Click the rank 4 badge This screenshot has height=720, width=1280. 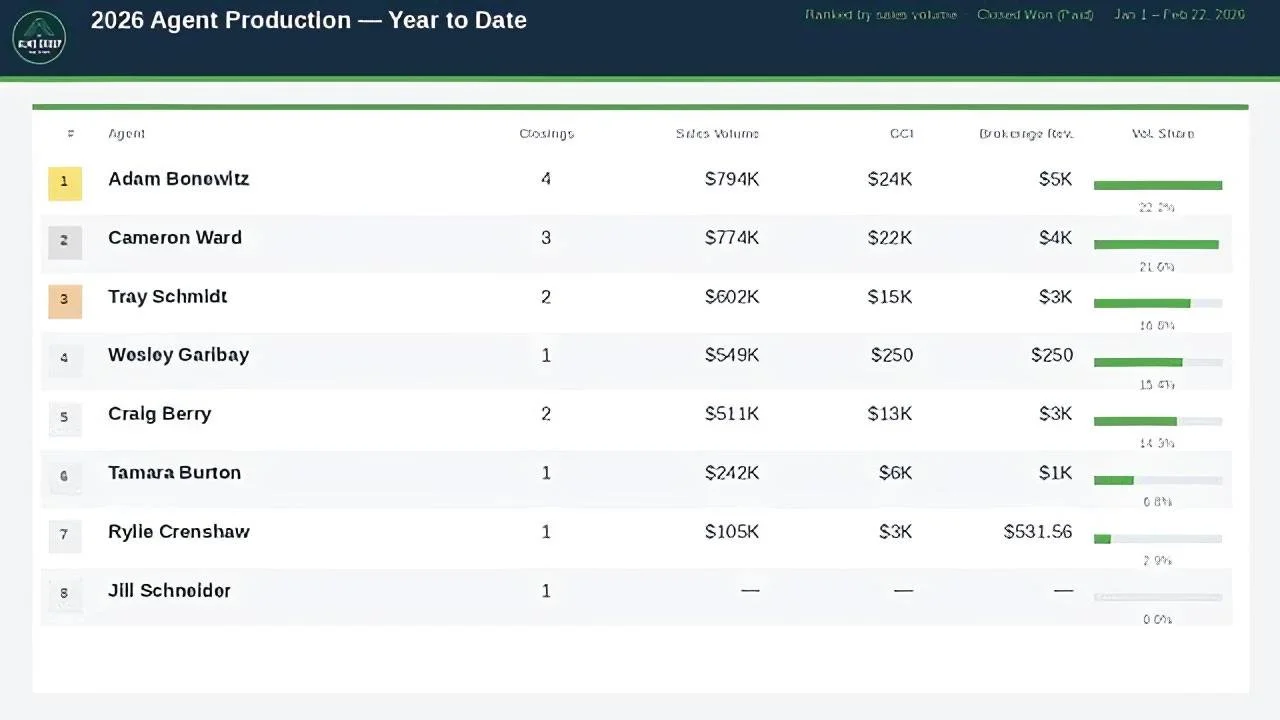(x=65, y=359)
